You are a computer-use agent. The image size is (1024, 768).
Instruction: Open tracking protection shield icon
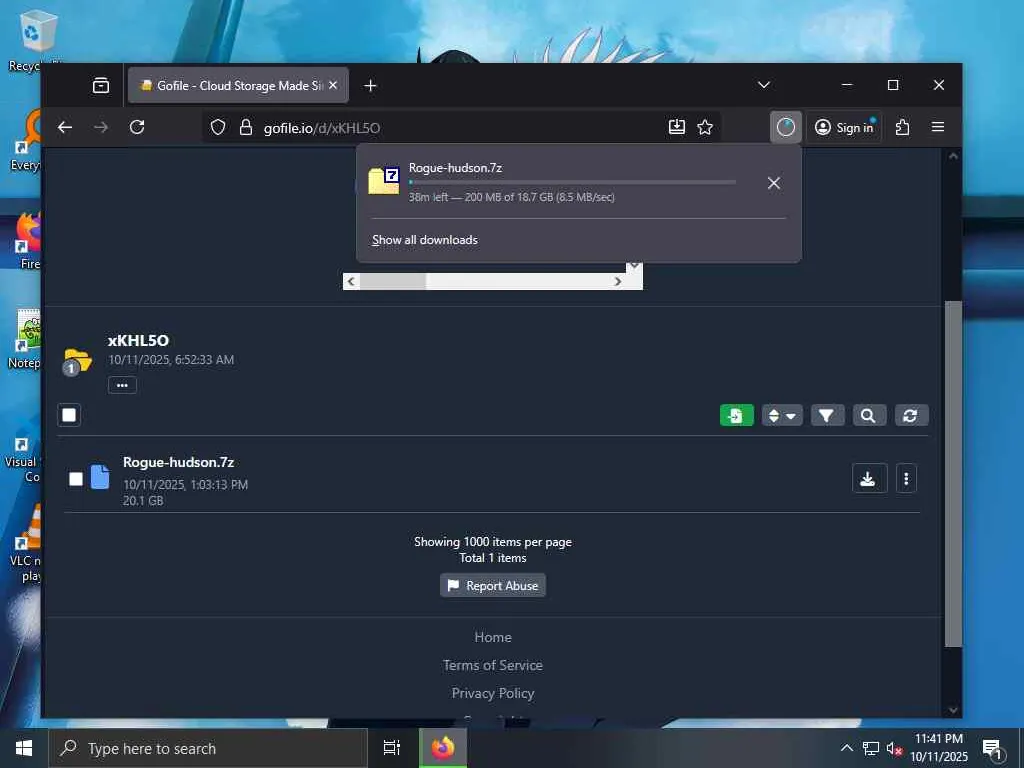pyautogui.click(x=218, y=127)
